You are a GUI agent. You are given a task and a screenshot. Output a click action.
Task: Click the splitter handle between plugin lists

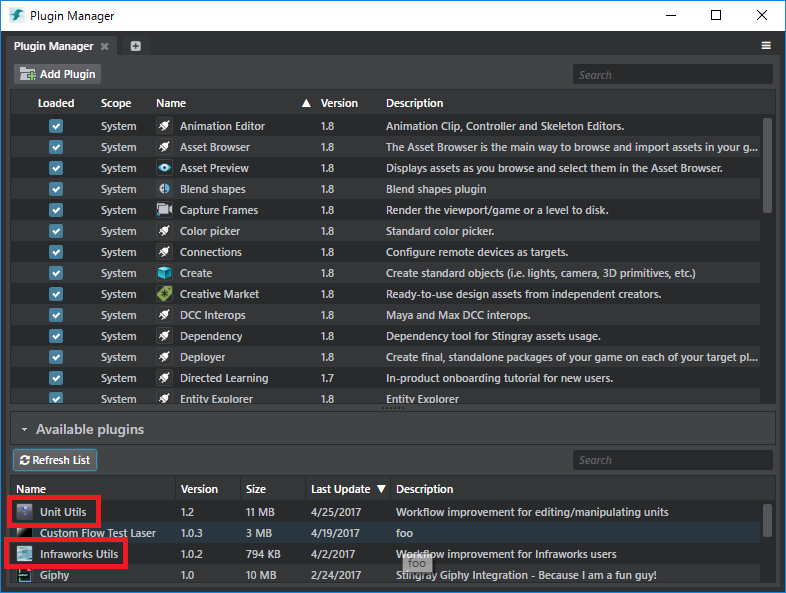click(393, 408)
